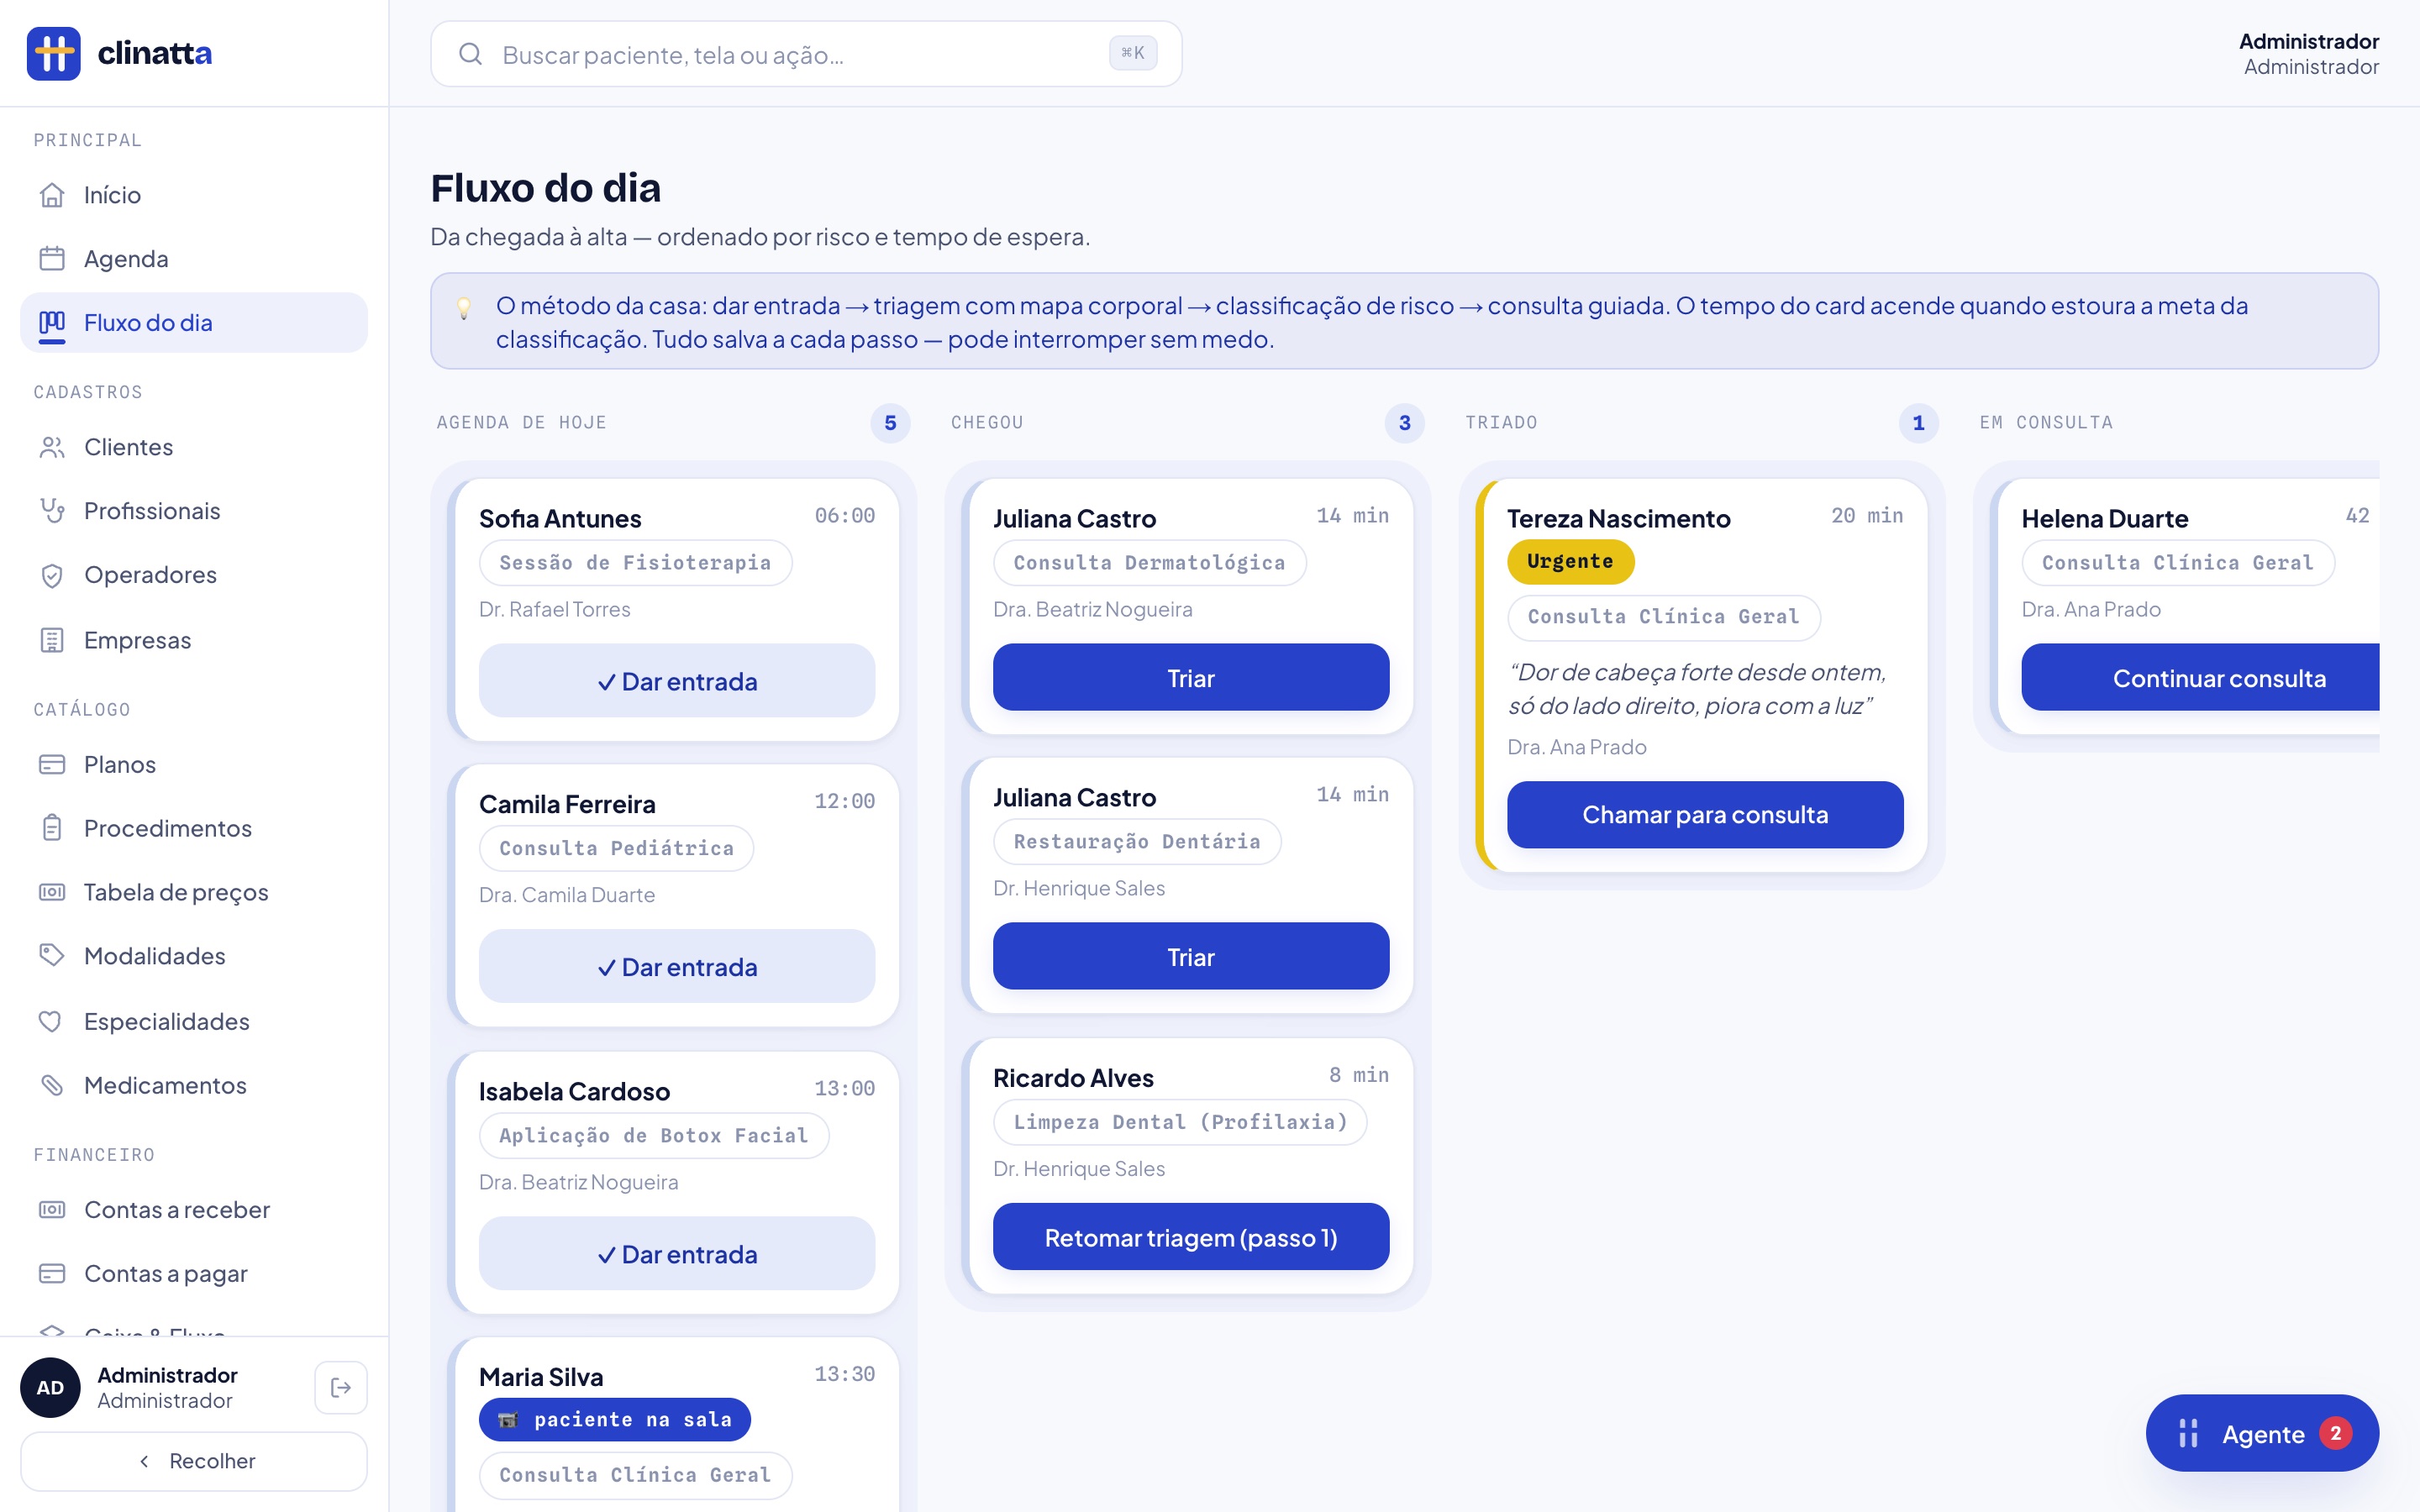Click the Modalidades tag icon
The width and height of the screenshot is (2420, 1512).
(52, 956)
